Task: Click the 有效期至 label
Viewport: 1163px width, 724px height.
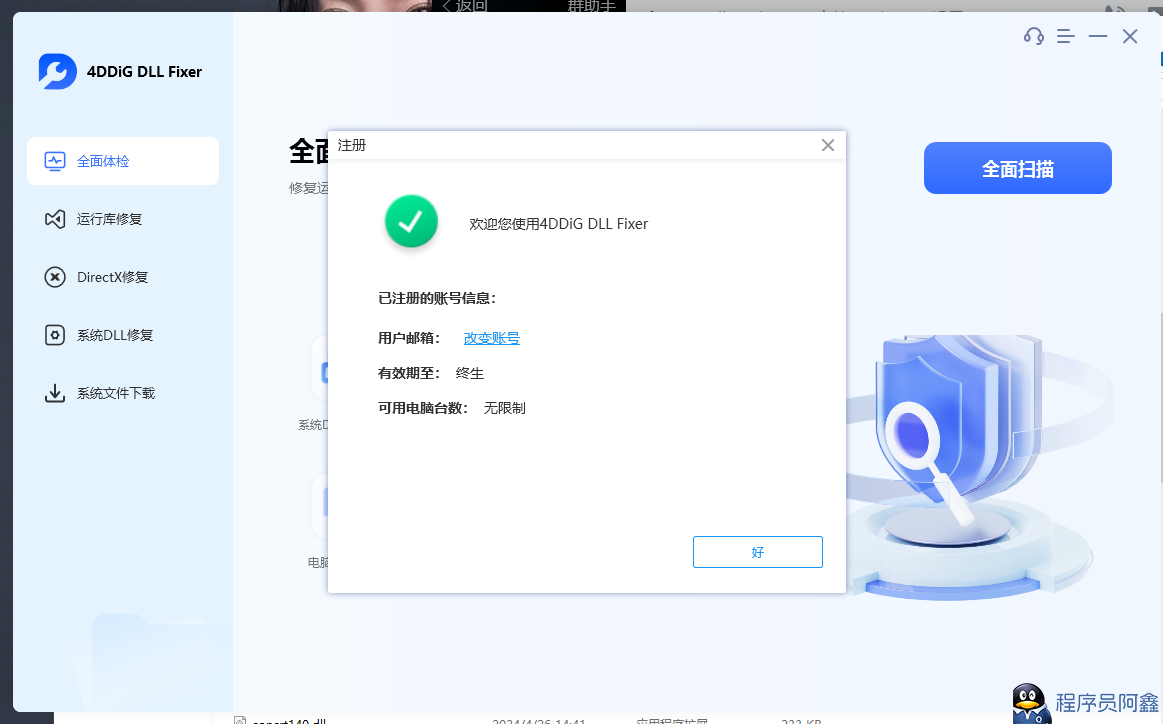Action: tap(409, 373)
